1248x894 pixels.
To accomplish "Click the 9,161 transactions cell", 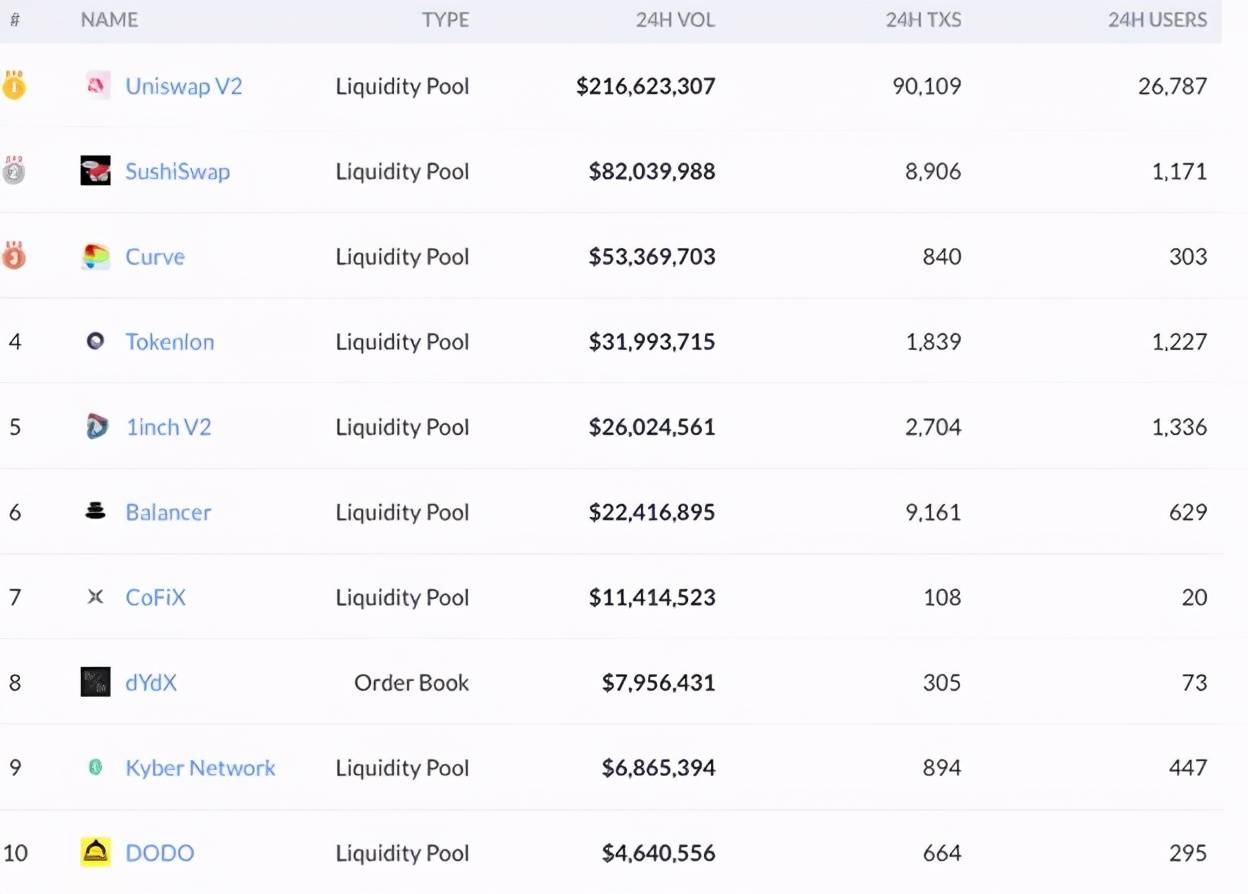I will (934, 512).
